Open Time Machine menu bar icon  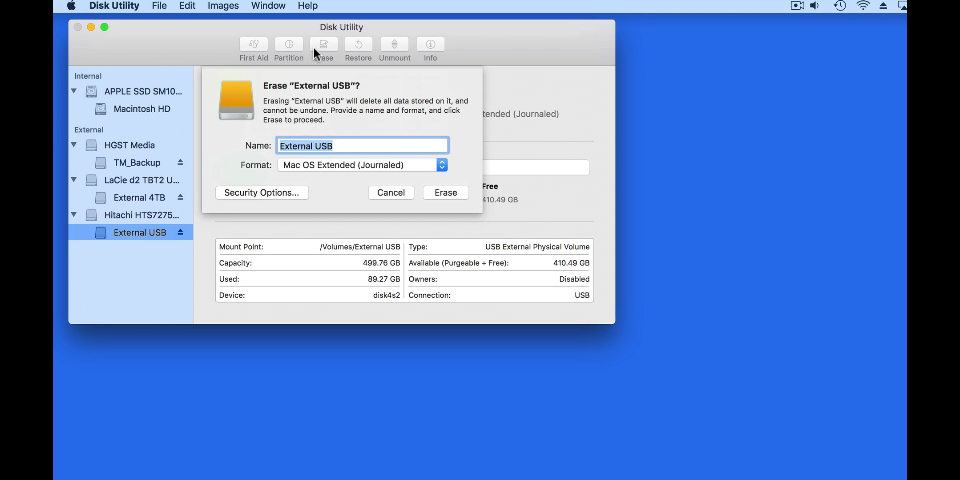point(840,6)
